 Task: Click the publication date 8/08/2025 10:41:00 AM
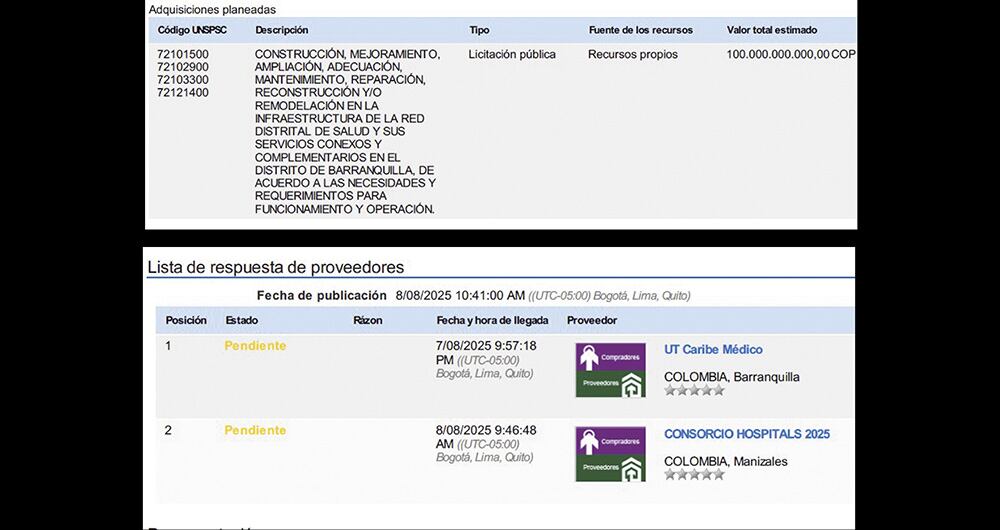460,295
